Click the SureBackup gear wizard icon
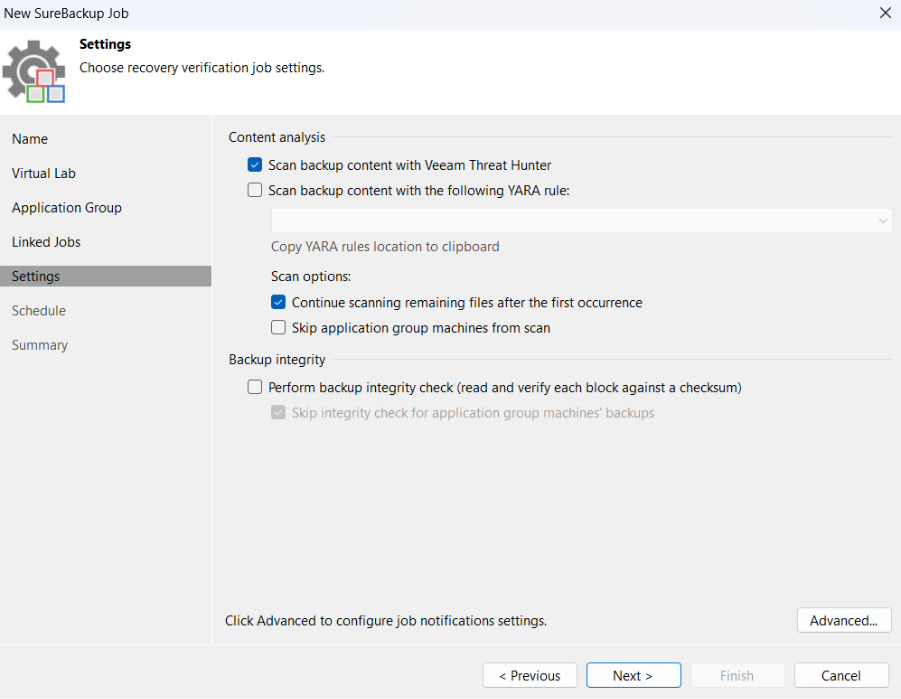 (34, 71)
